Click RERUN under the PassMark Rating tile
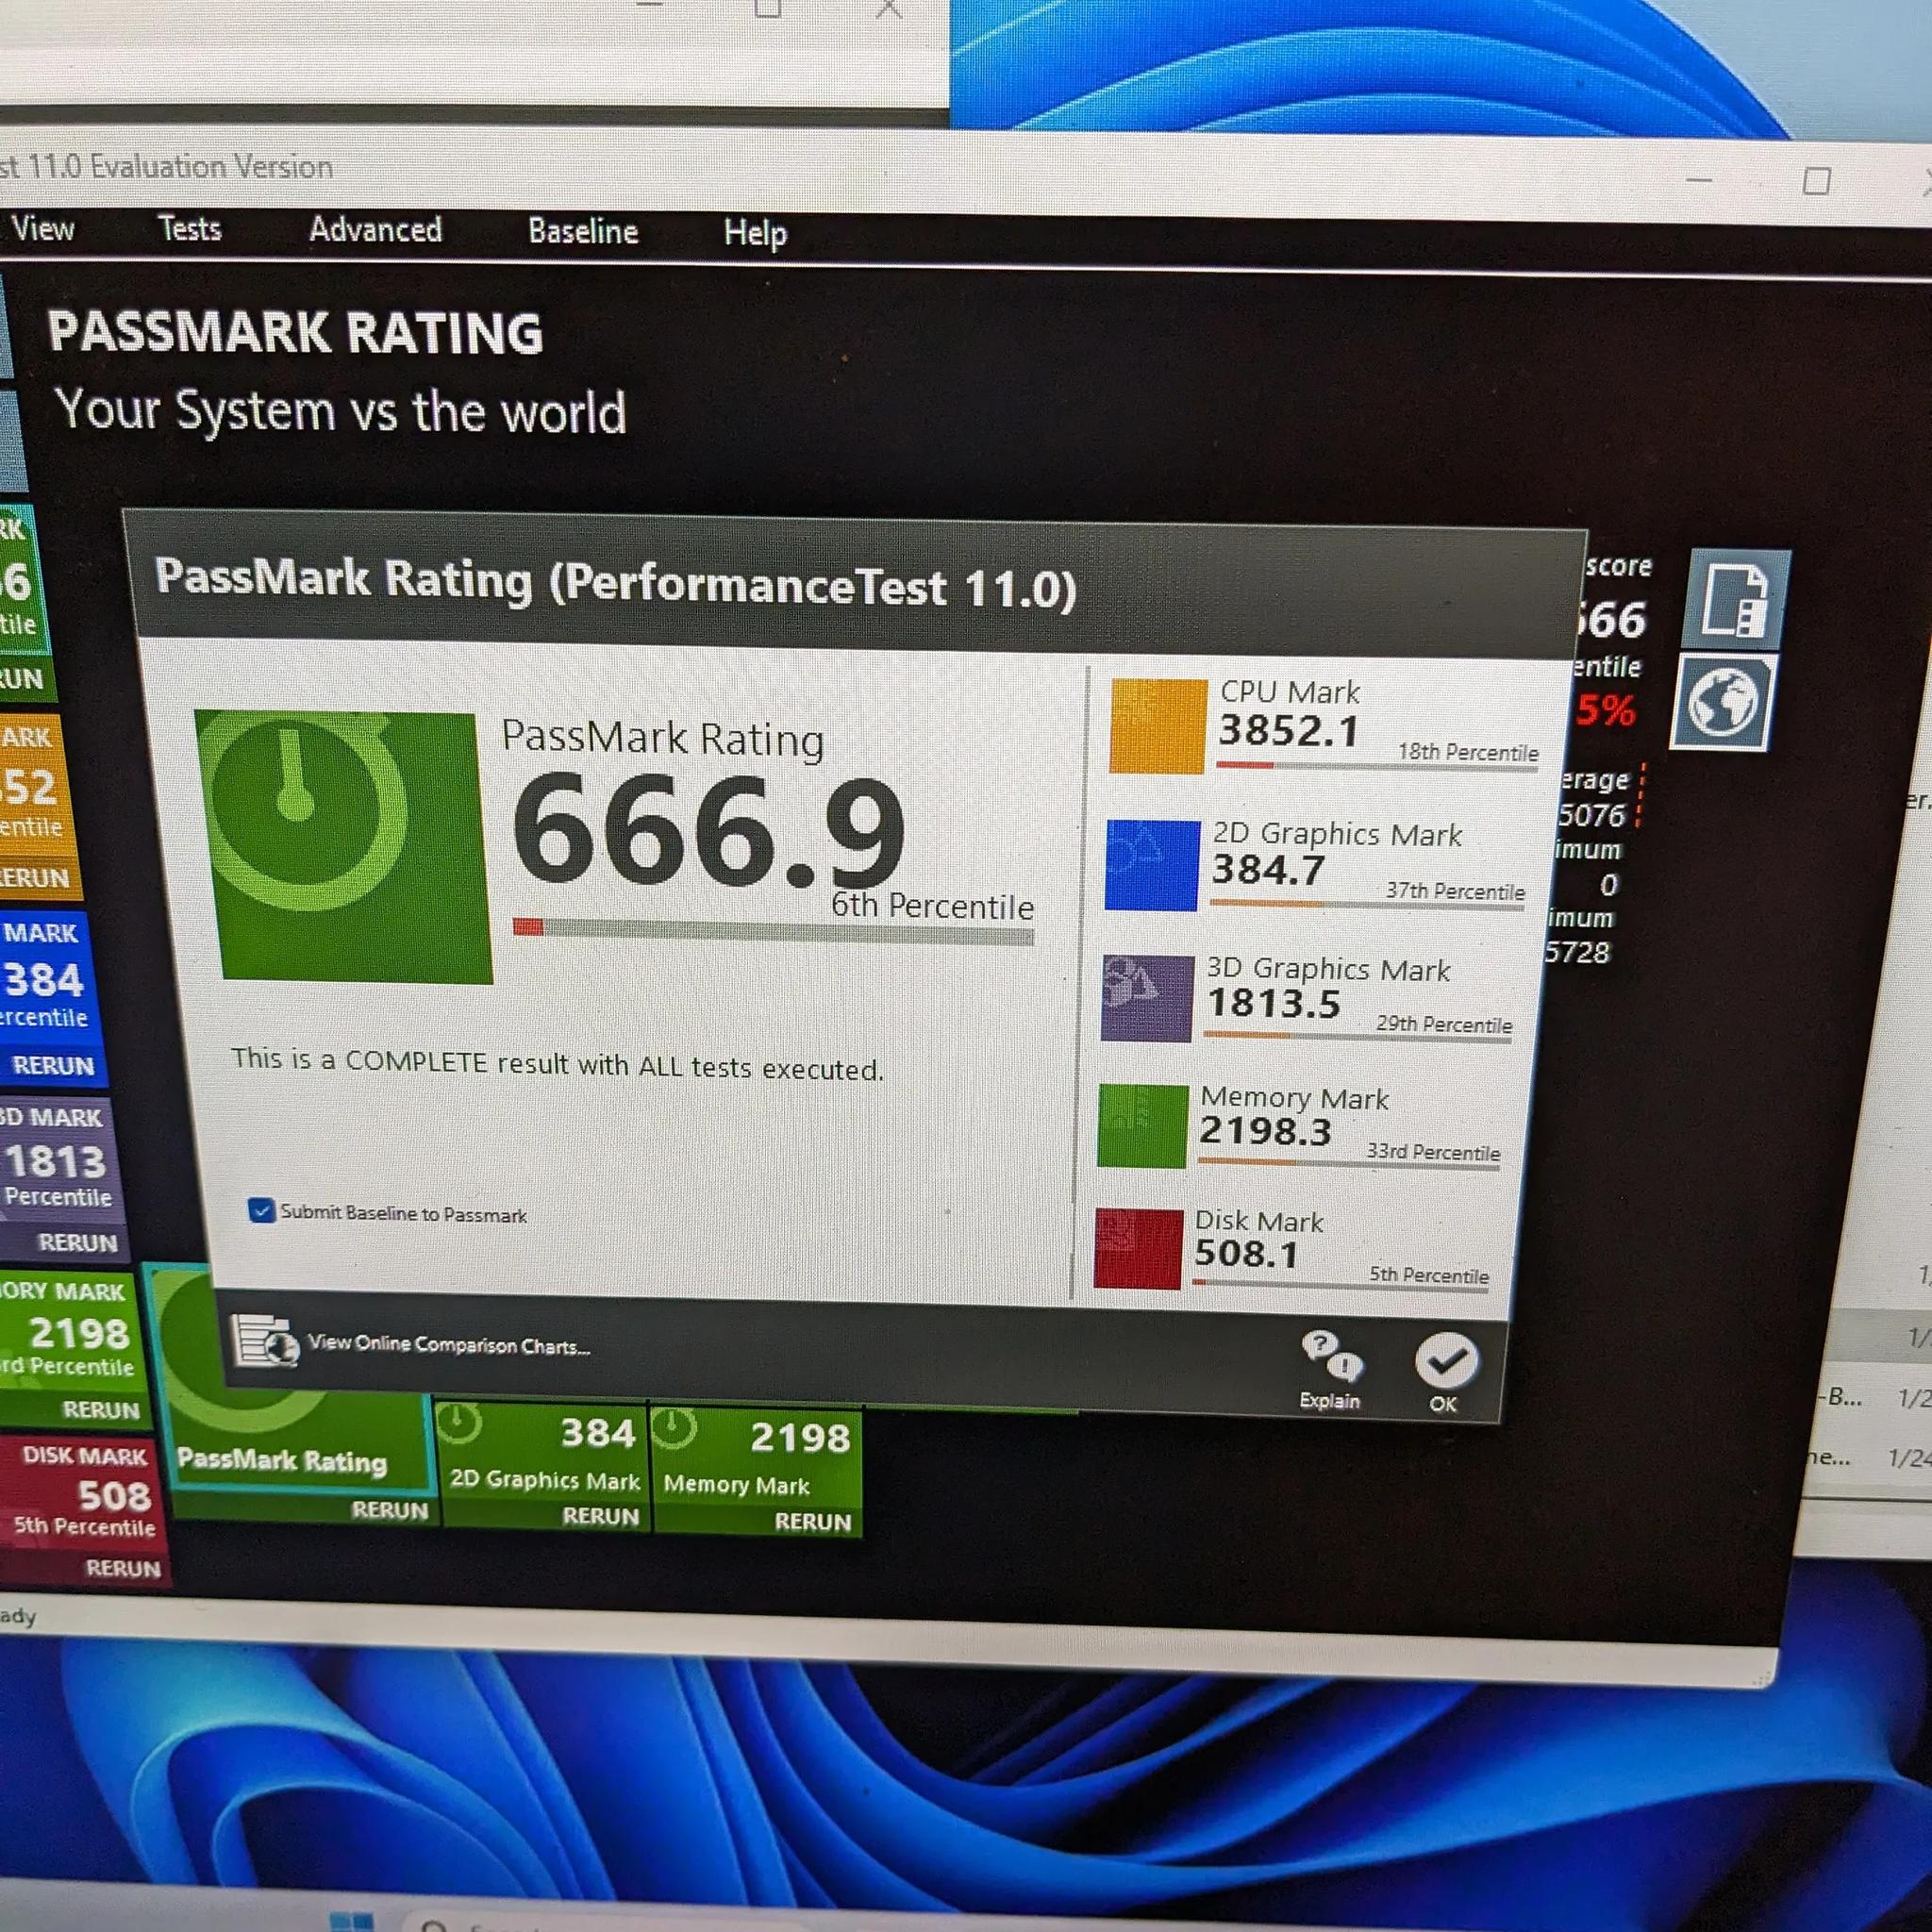This screenshot has height=1932, width=1932. (x=390, y=1510)
